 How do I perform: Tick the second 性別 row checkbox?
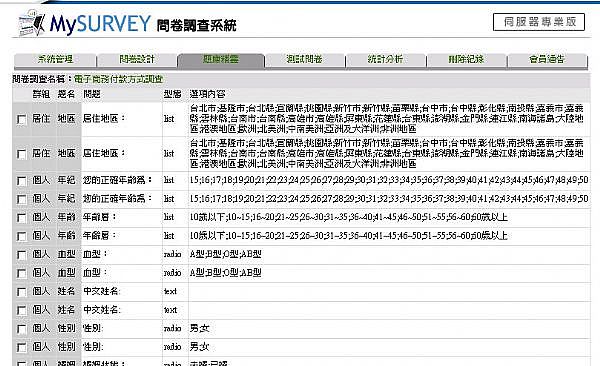tap(21, 348)
